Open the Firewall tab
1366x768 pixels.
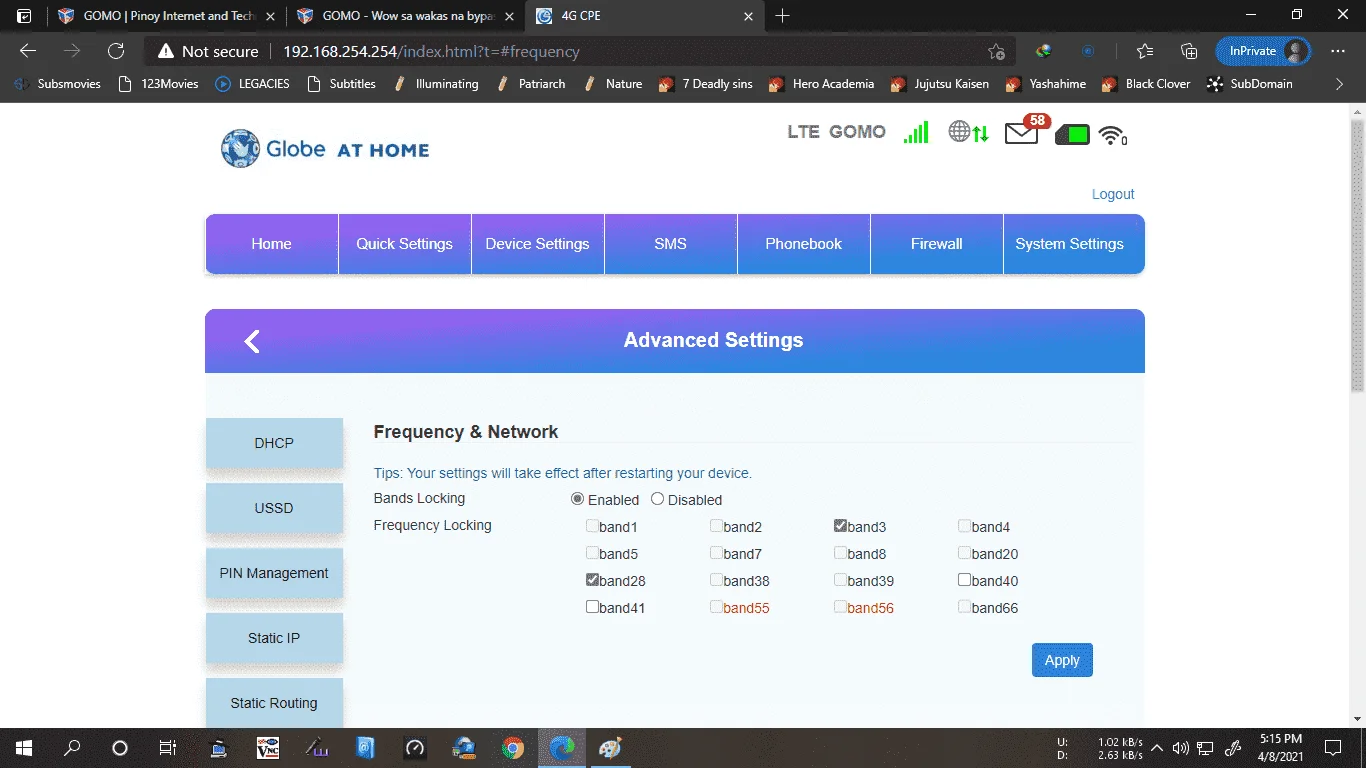point(937,244)
